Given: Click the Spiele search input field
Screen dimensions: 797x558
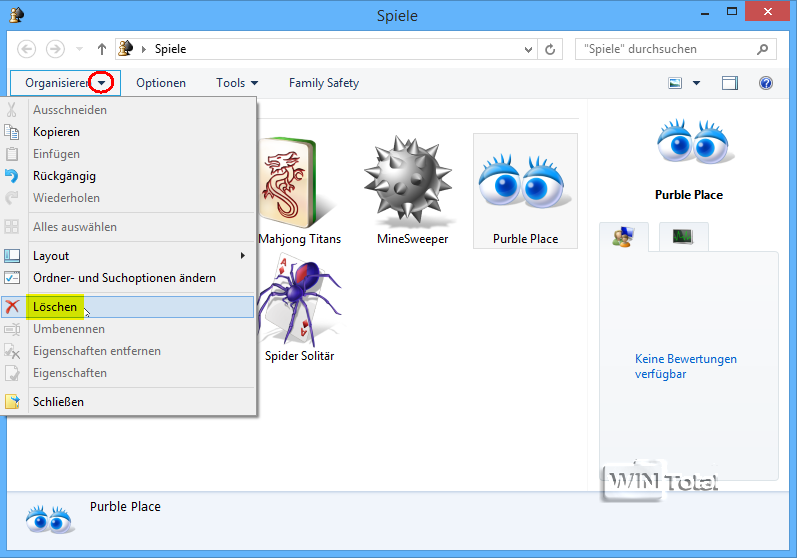Looking at the screenshot, I should pyautogui.click(x=666, y=49).
